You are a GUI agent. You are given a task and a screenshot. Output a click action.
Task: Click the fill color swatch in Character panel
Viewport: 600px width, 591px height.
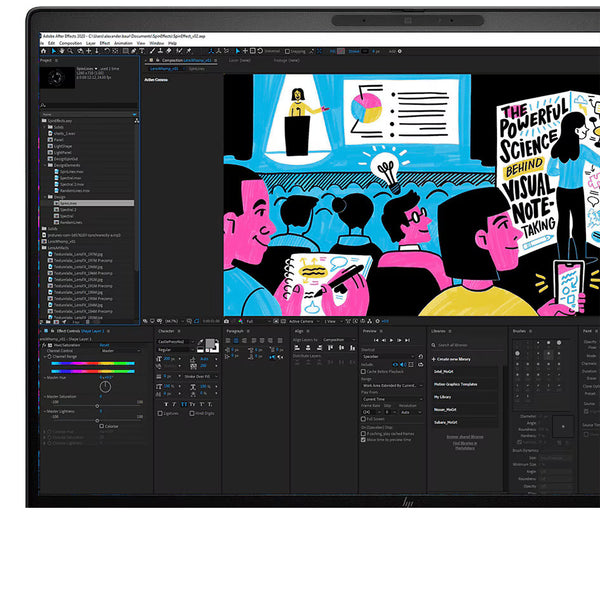(210, 343)
